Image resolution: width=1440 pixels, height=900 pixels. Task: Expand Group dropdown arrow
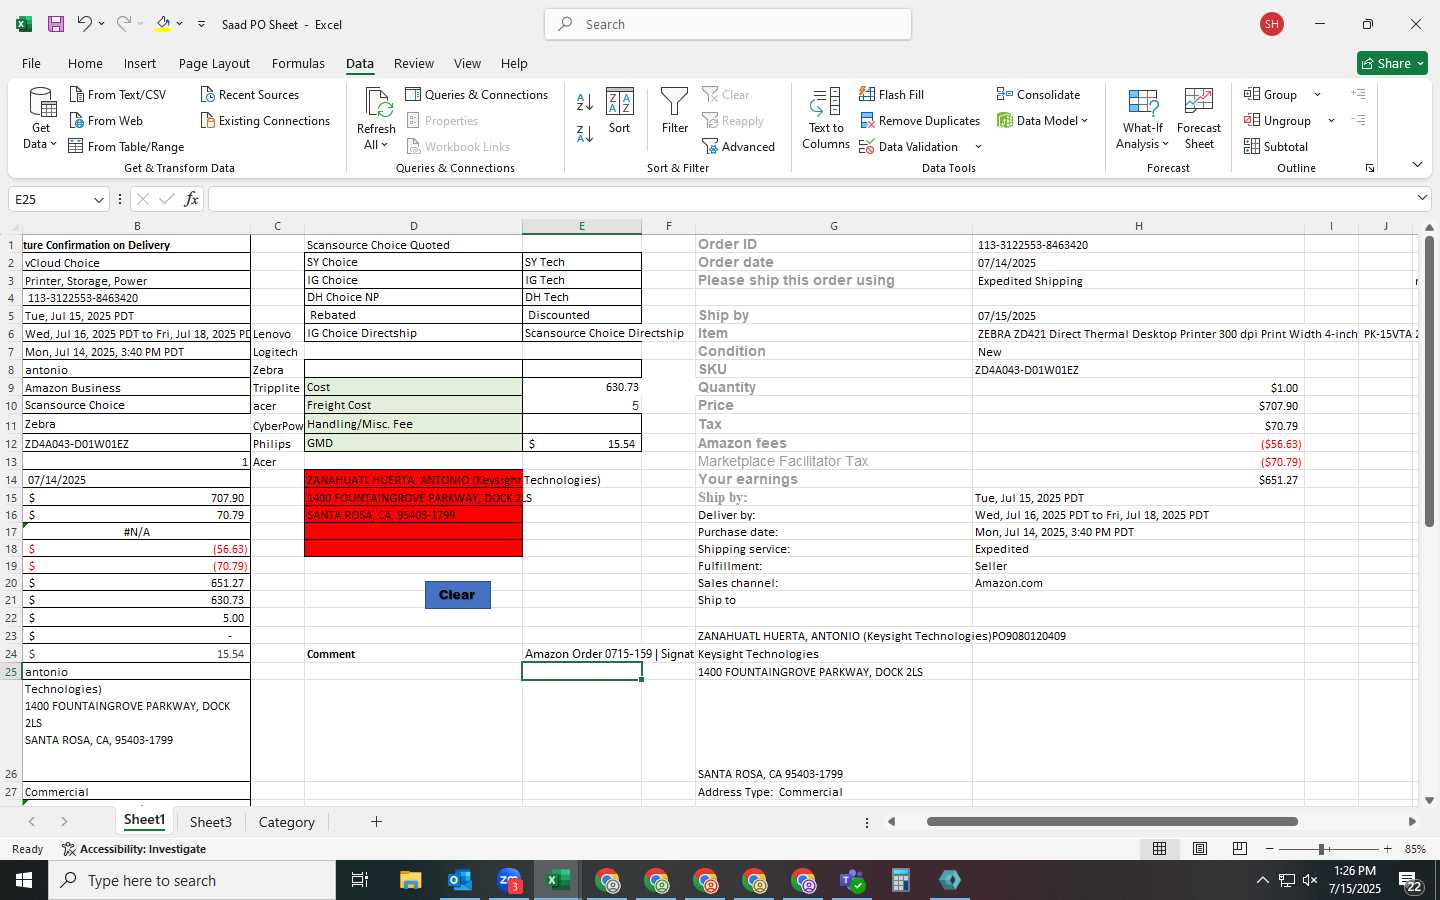coord(1317,94)
